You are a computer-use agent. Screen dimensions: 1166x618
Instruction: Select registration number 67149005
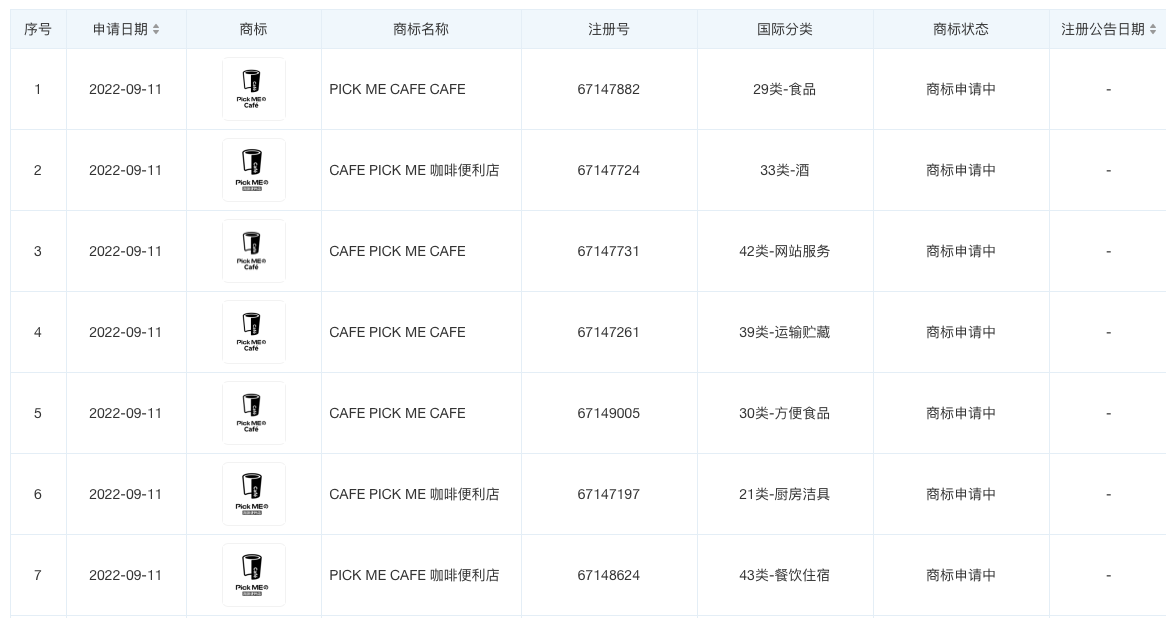608,413
